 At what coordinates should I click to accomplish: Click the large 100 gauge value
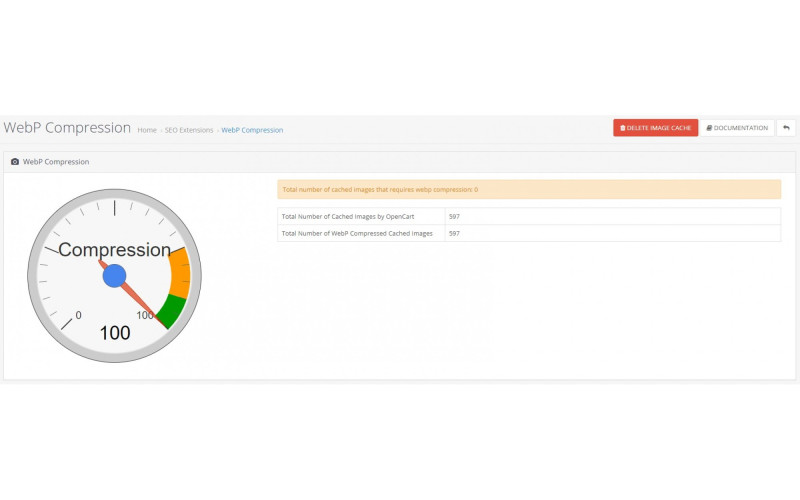114,333
